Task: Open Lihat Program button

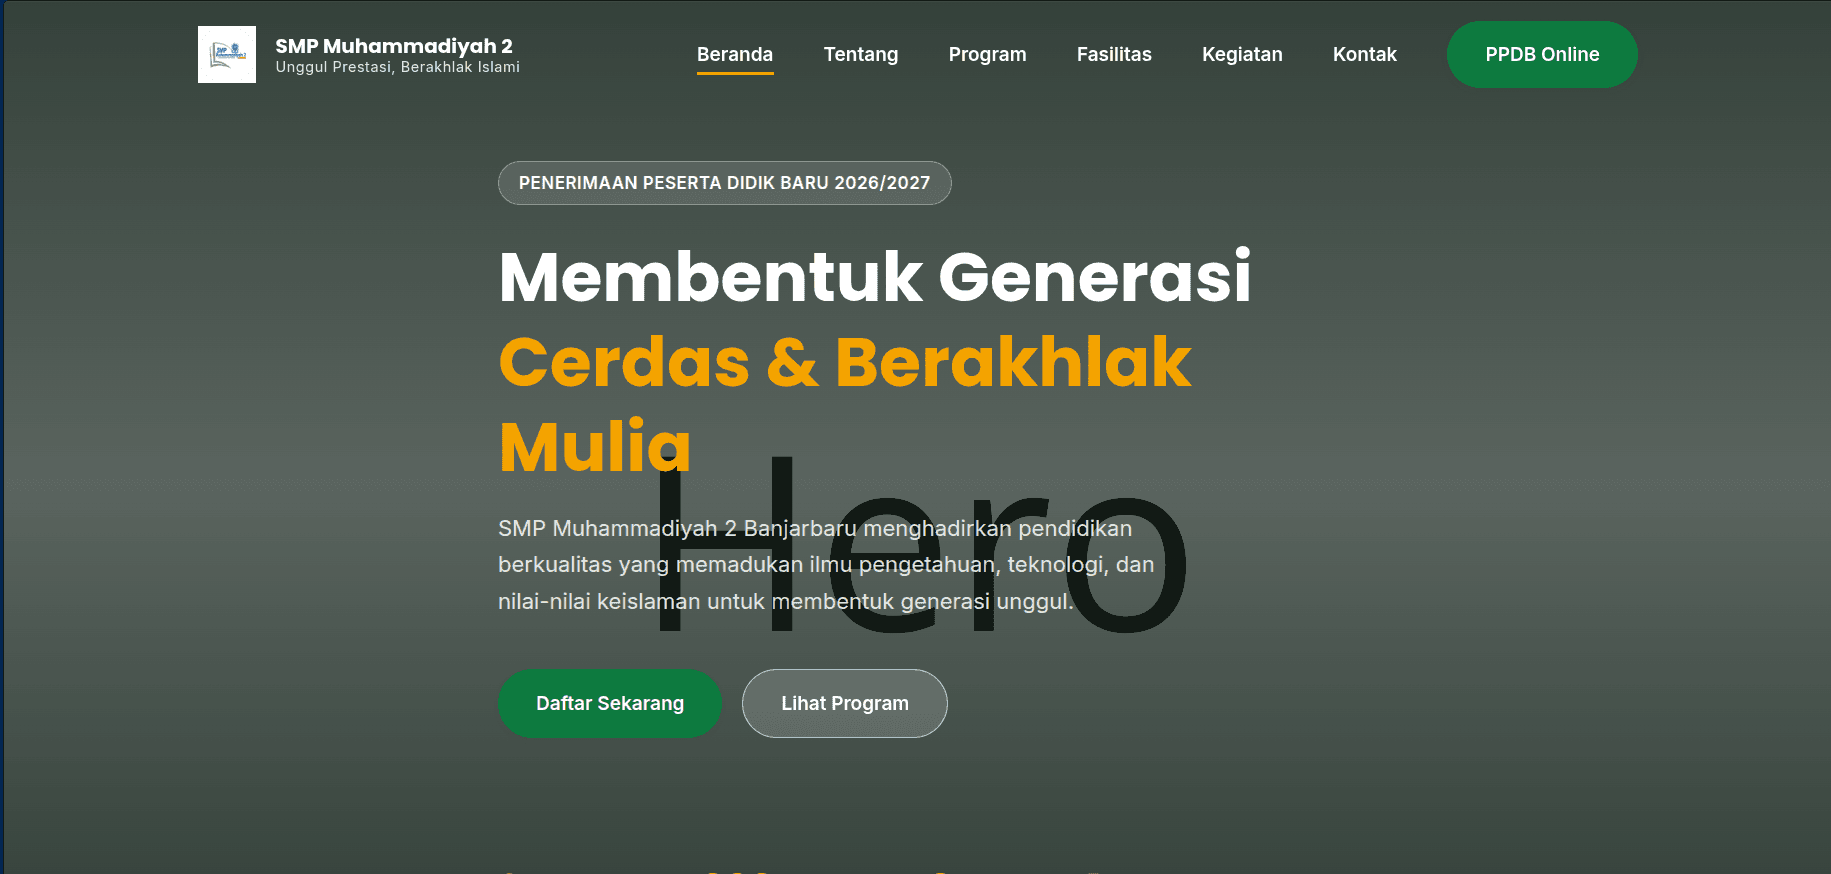Action: click(845, 703)
